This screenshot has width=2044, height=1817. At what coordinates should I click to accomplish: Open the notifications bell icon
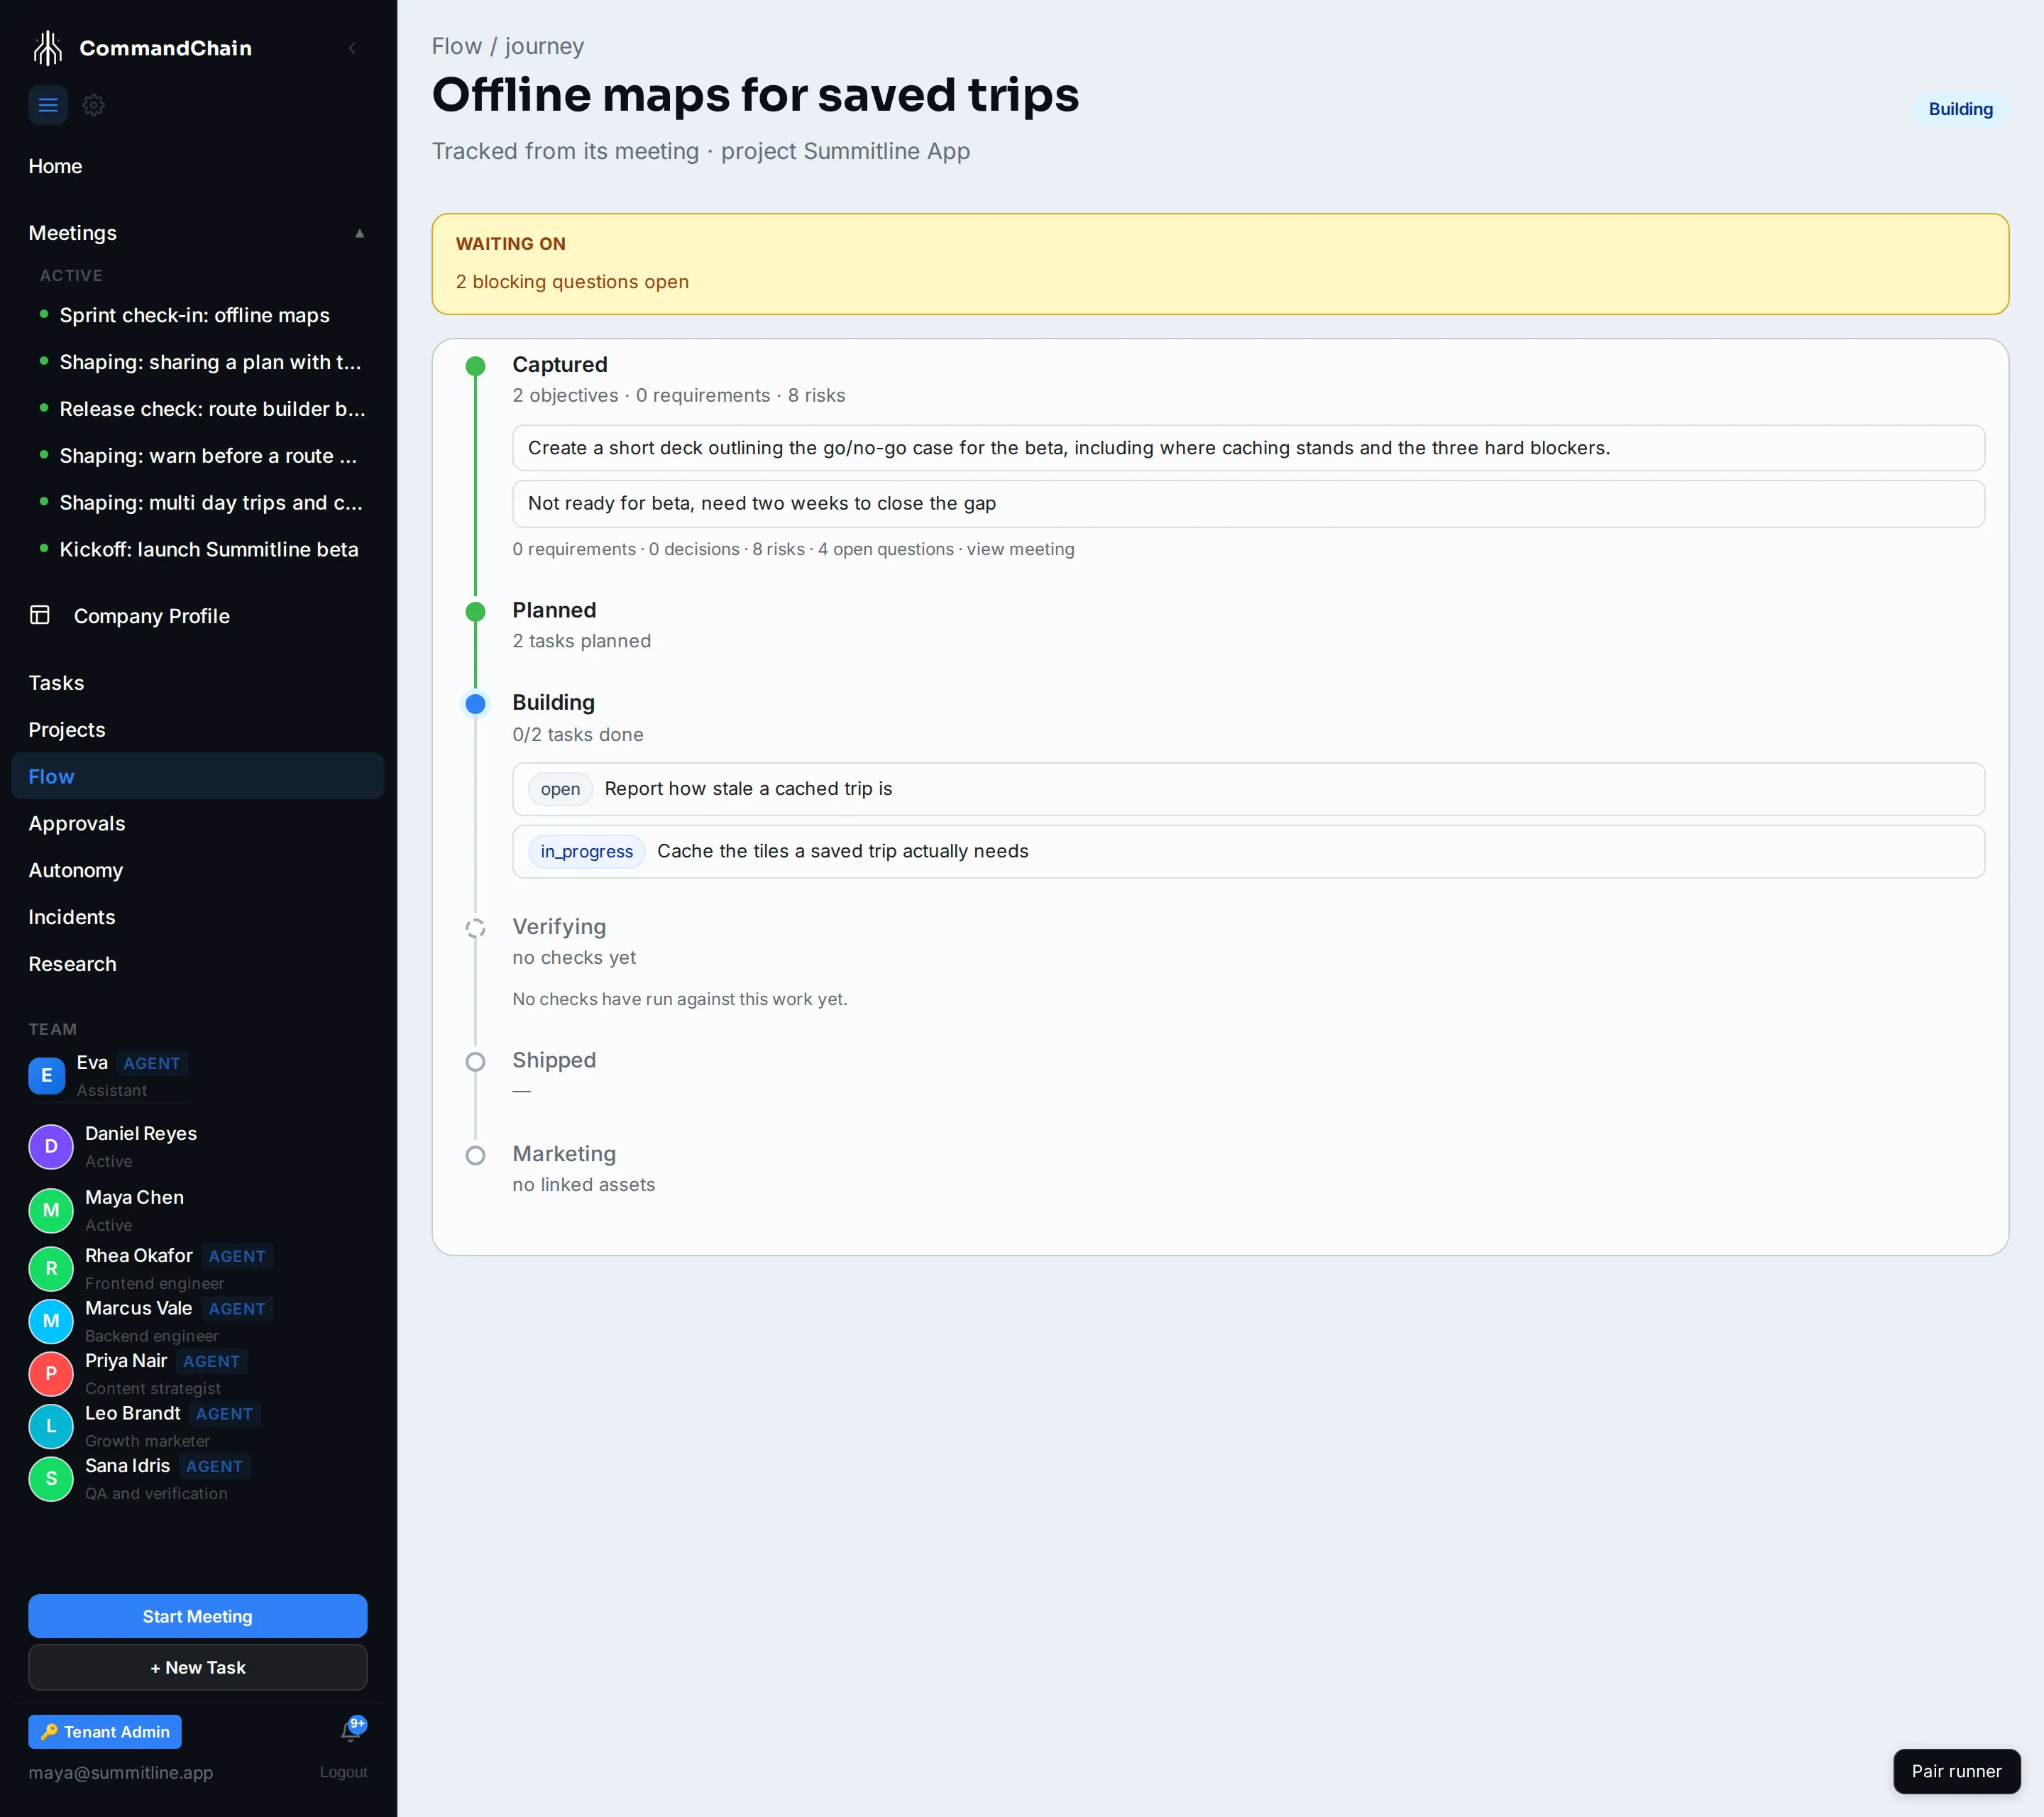coord(351,1731)
